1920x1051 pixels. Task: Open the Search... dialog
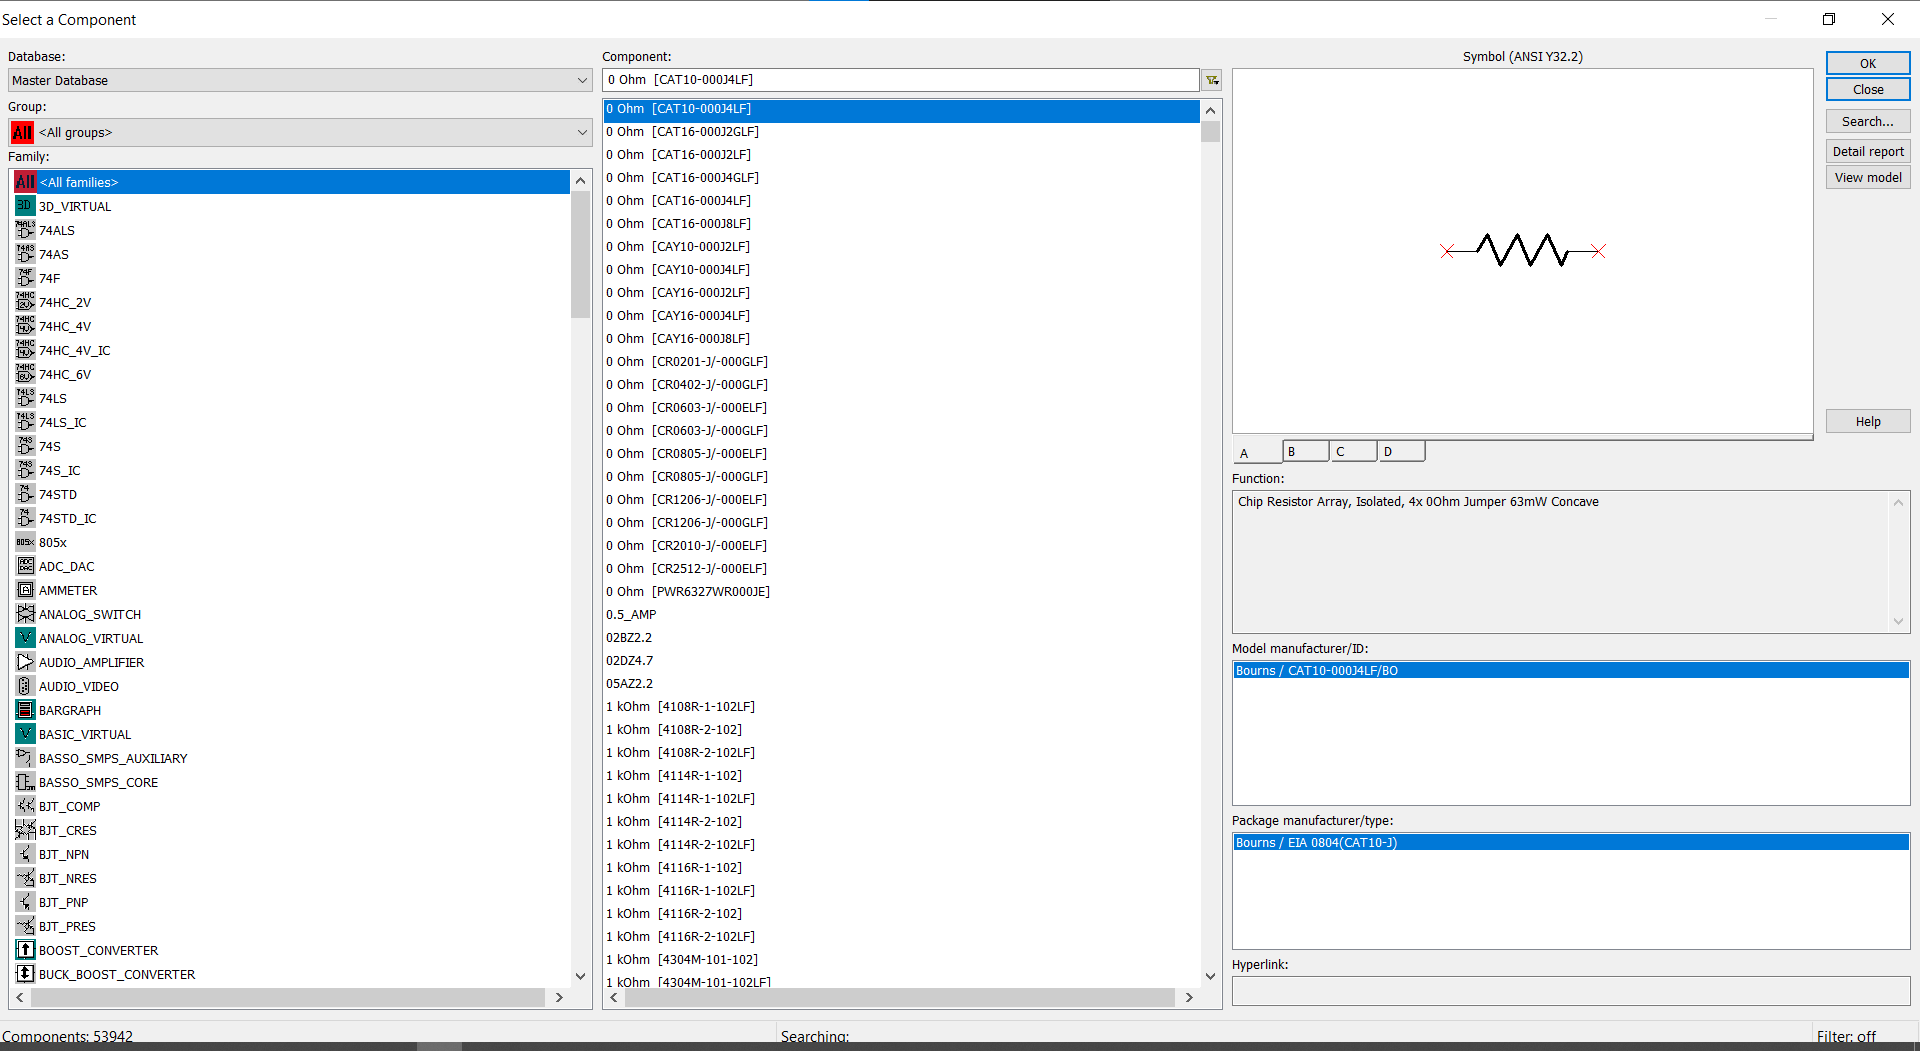point(1868,121)
